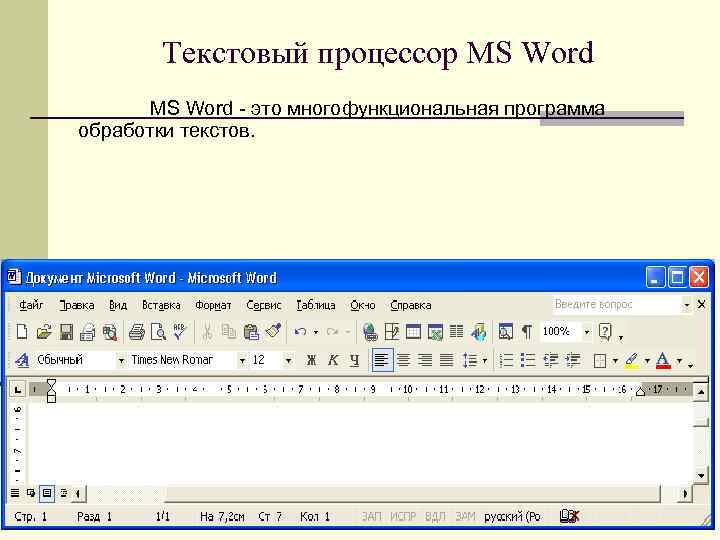
Task: Switch to Web Layout view button
Action: (31, 493)
